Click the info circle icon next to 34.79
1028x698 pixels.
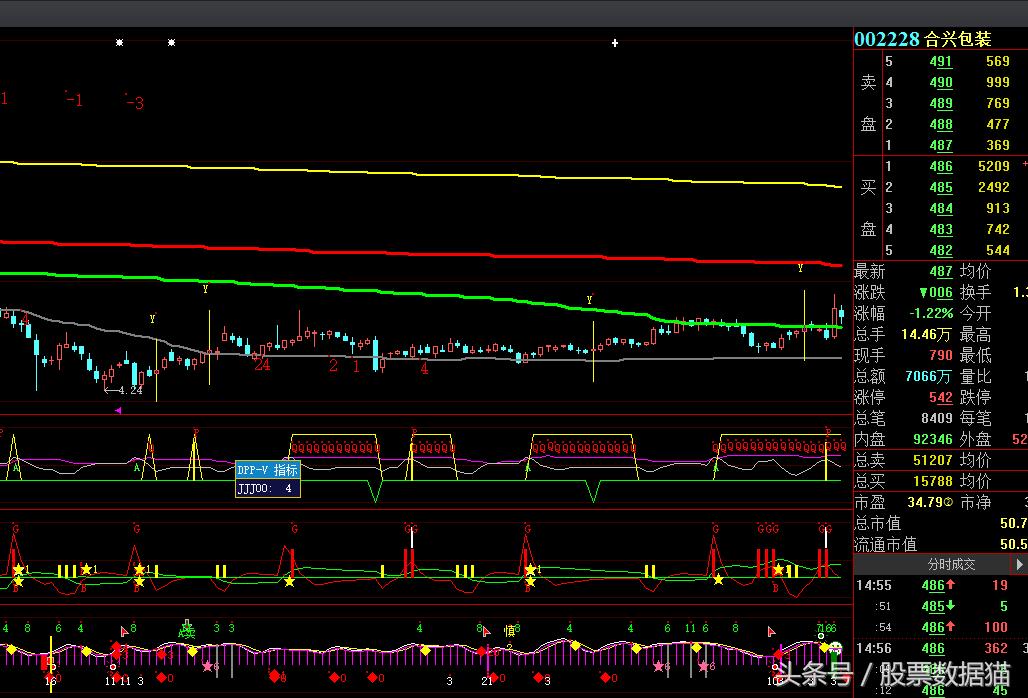click(947, 502)
